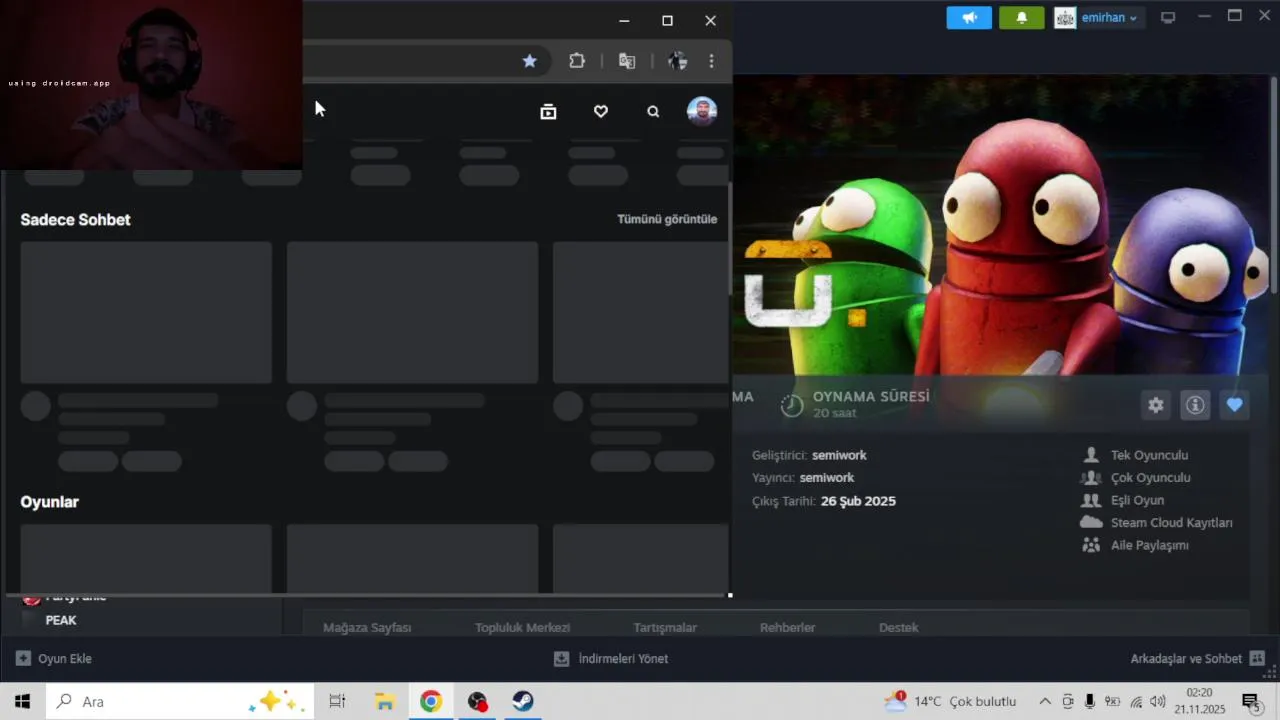Click Steam Big Picture mode monitor icon
This screenshot has width=1280, height=720.
pyautogui.click(x=1167, y=18)
